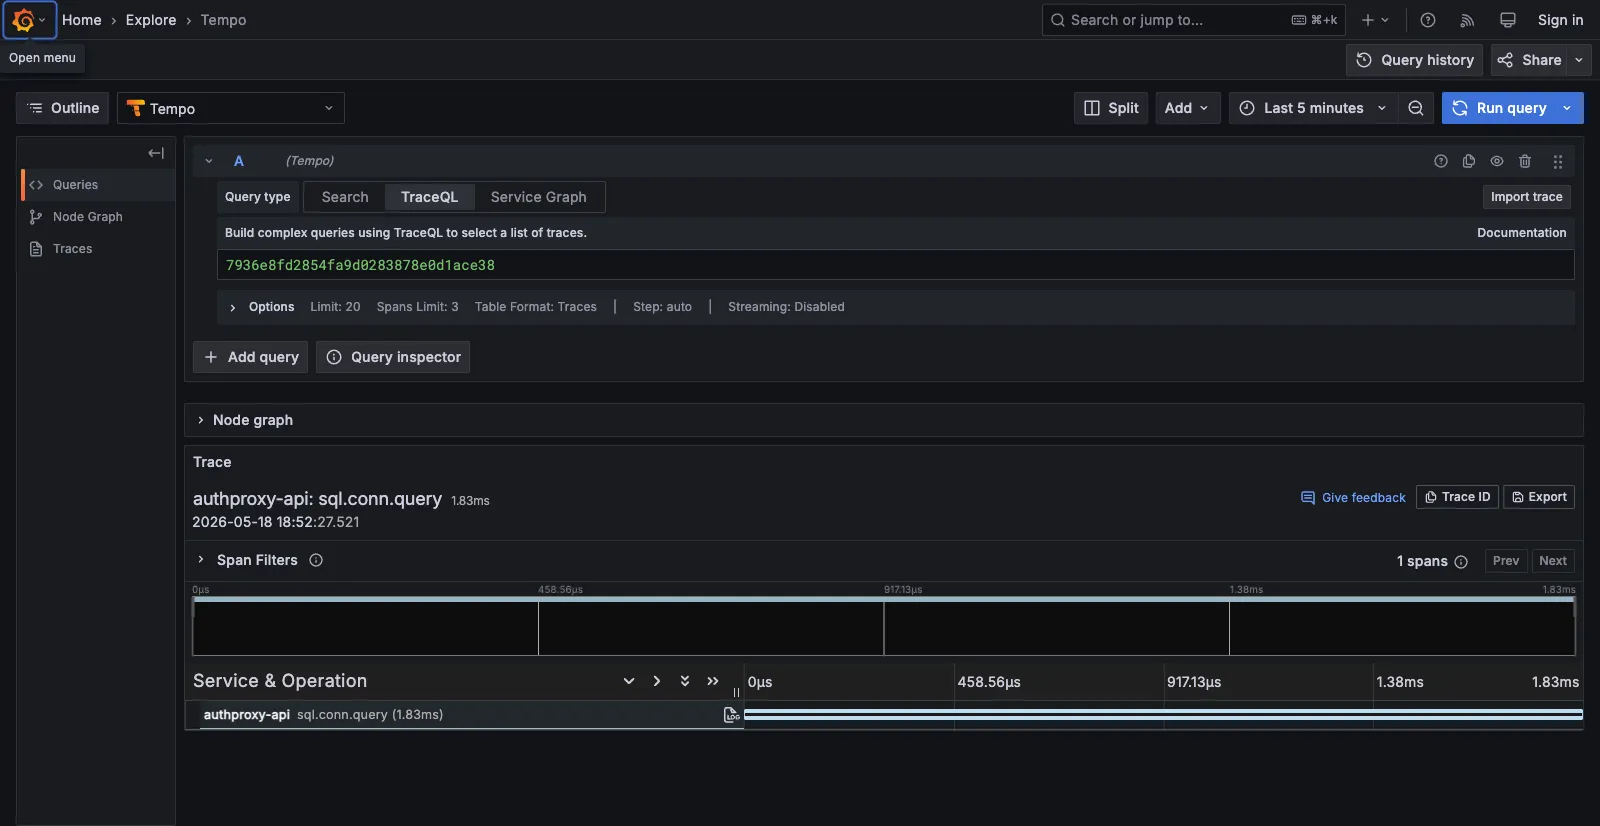Open logs icon for the sql.conn.query span
Screen dimensions: 1600x826
pyautogui.click(x=732, y=715)
